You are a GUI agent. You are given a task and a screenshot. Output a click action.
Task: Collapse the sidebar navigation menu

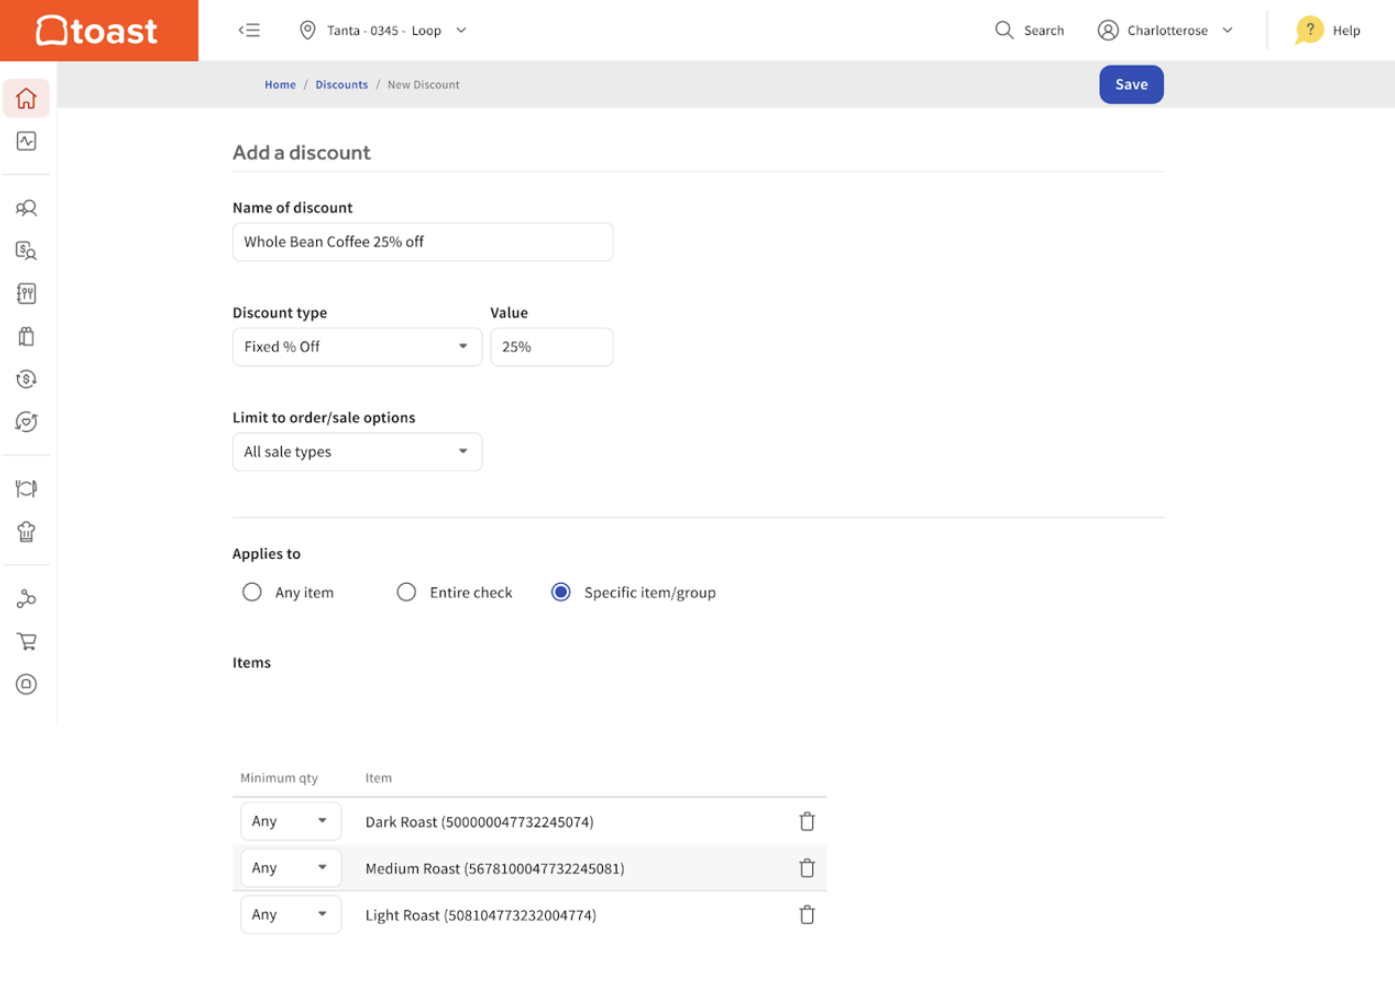(249, 30)
